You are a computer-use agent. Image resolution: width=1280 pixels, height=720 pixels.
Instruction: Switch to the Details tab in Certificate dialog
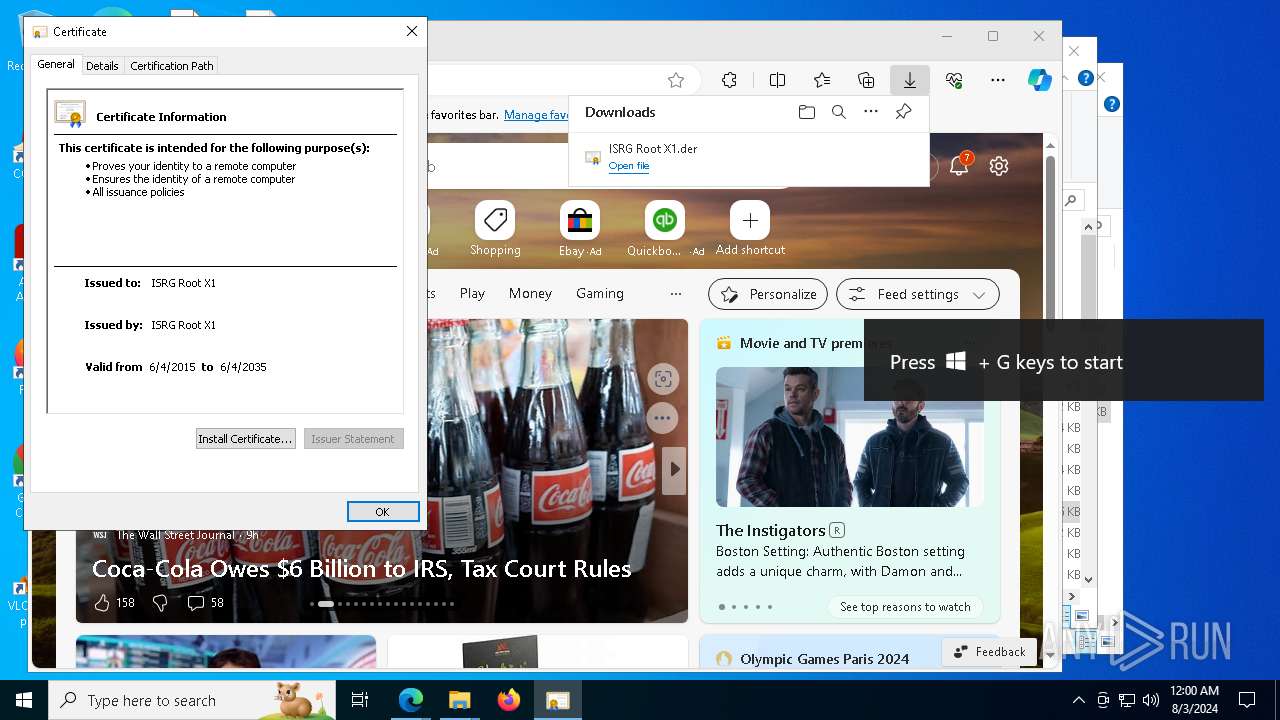coord(102,65)
